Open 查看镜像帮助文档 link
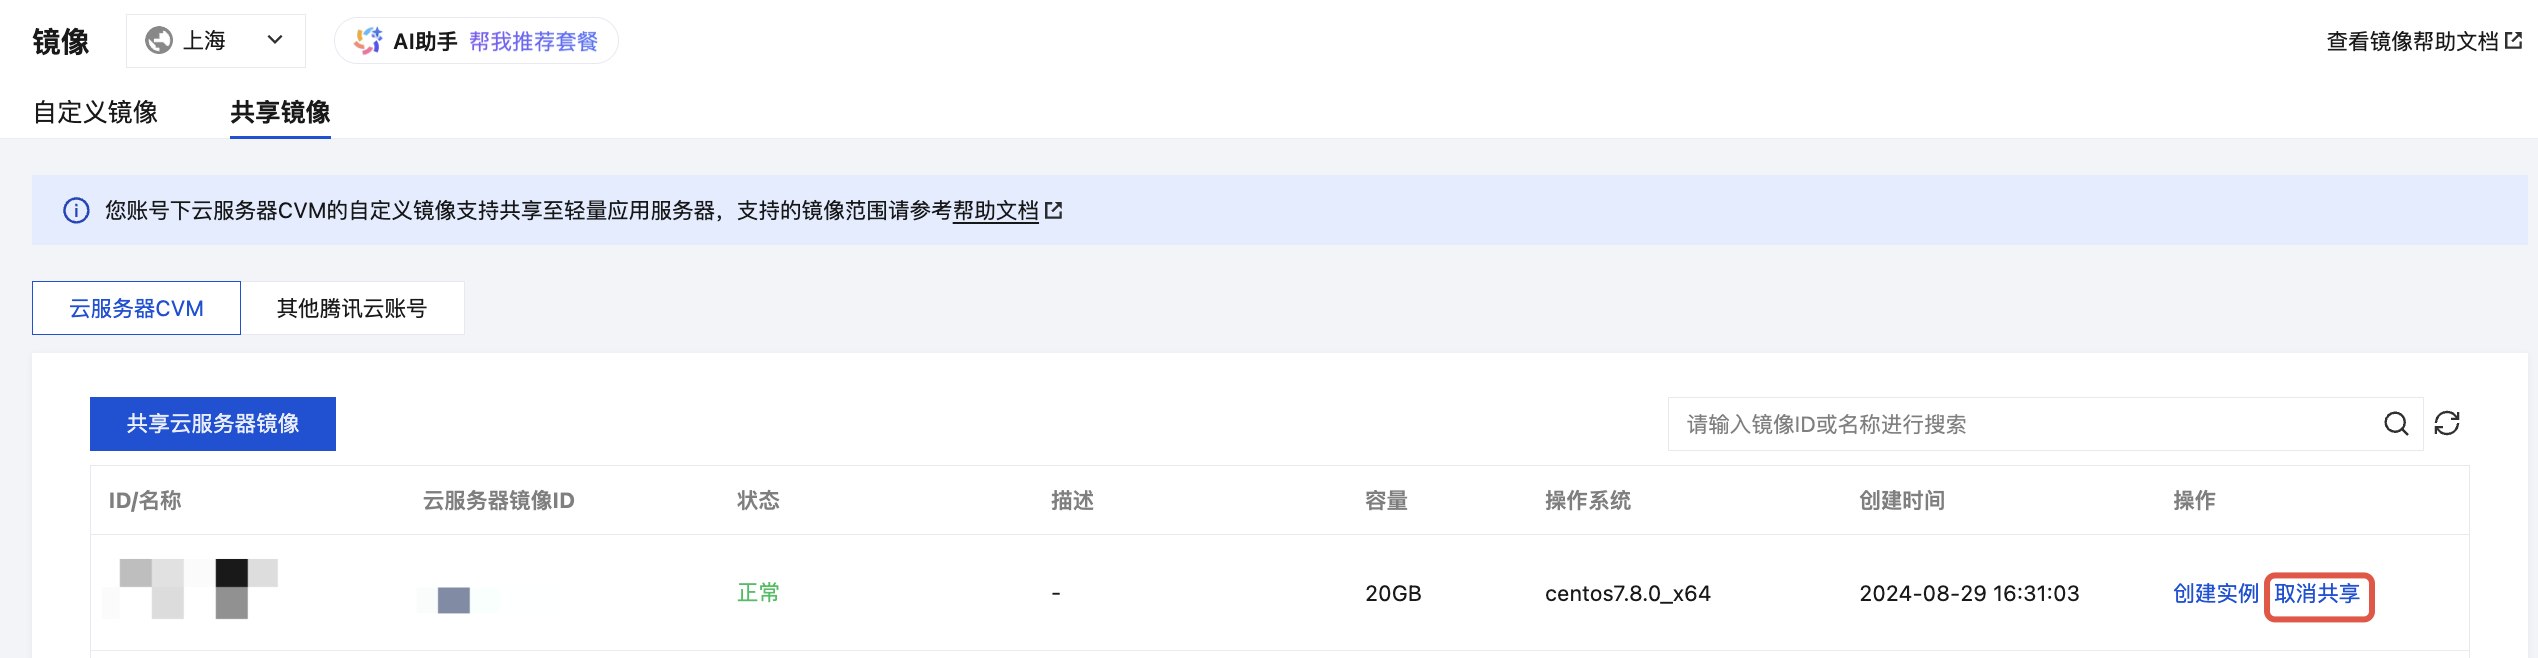The height and width of the screenshot is (658, 2538). click(2412, 41)
